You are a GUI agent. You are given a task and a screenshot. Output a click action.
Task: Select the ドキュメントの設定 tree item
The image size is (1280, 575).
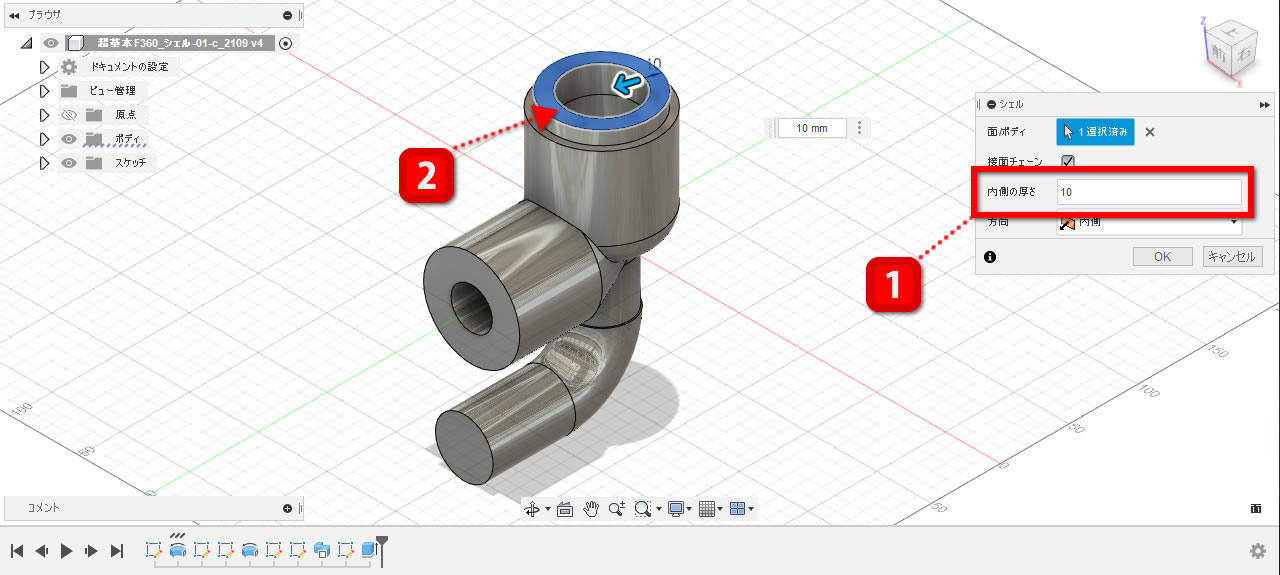(x=129, y=67)
